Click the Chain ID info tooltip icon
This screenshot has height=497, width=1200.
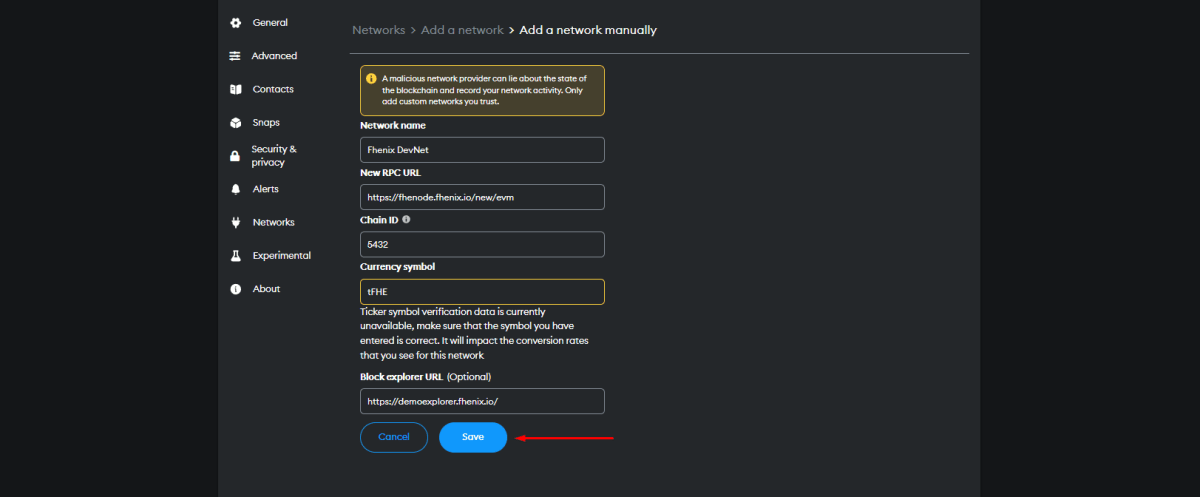[x=406, y=219]
